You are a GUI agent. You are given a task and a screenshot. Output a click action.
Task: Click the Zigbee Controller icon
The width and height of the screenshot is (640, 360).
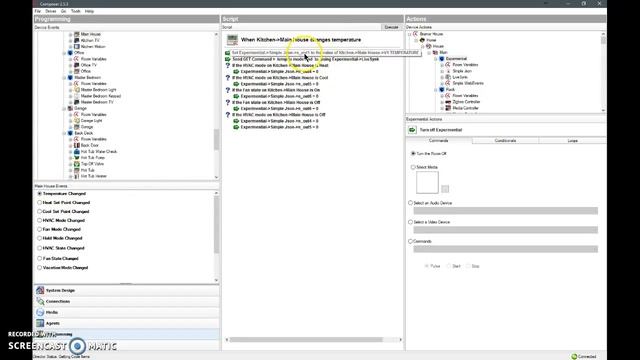pyautogui.click(x=448, y=102)
